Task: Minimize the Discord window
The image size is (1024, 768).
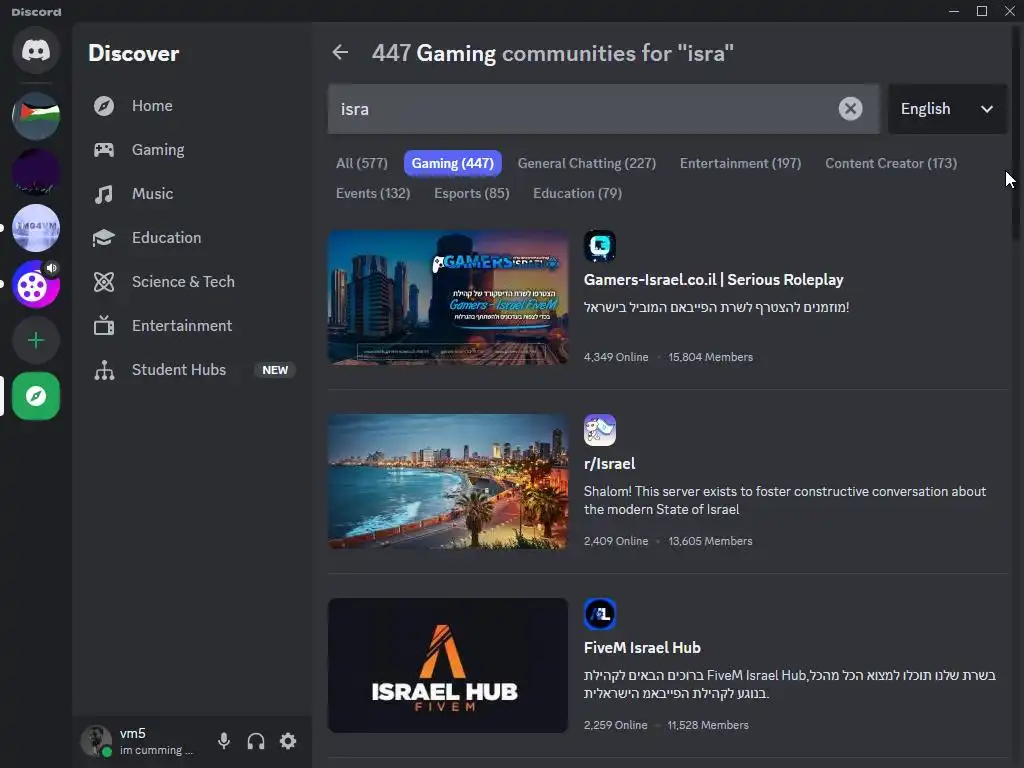Action: [x=954, y=11]
